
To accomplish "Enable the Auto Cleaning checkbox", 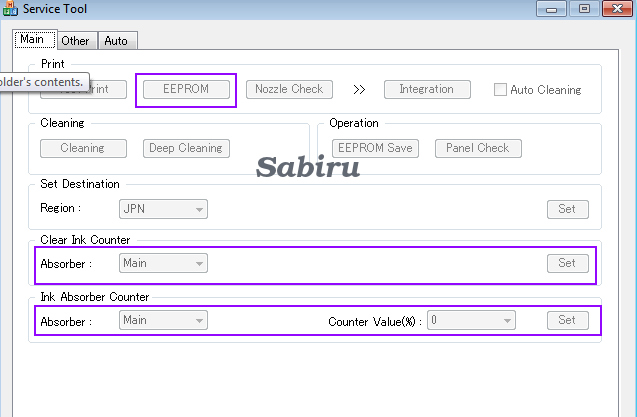I will (500, 89).
